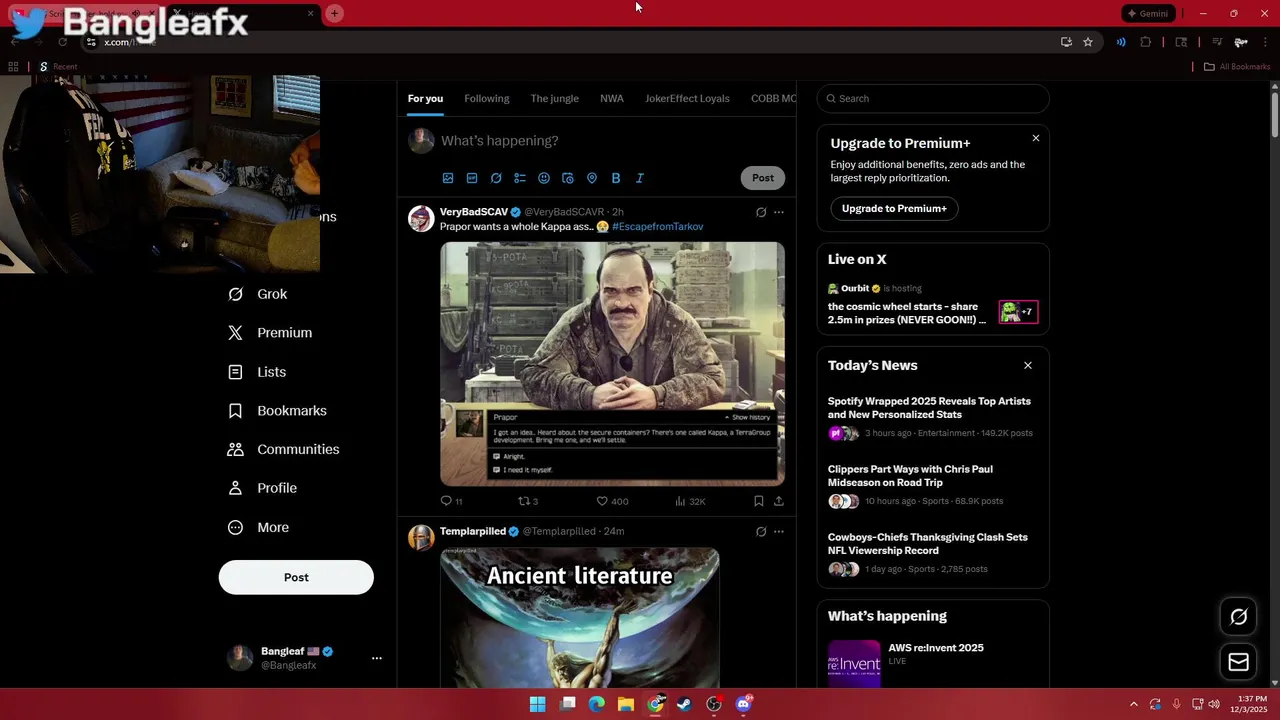Click the Search input field
The image size is (1280, 720).
pyautogui.click(x=932, y=98)
